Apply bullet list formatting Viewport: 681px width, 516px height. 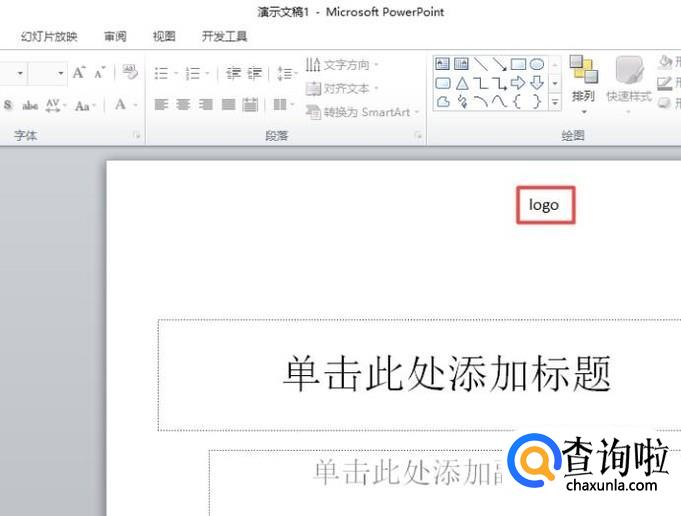[x=161, y=73]
